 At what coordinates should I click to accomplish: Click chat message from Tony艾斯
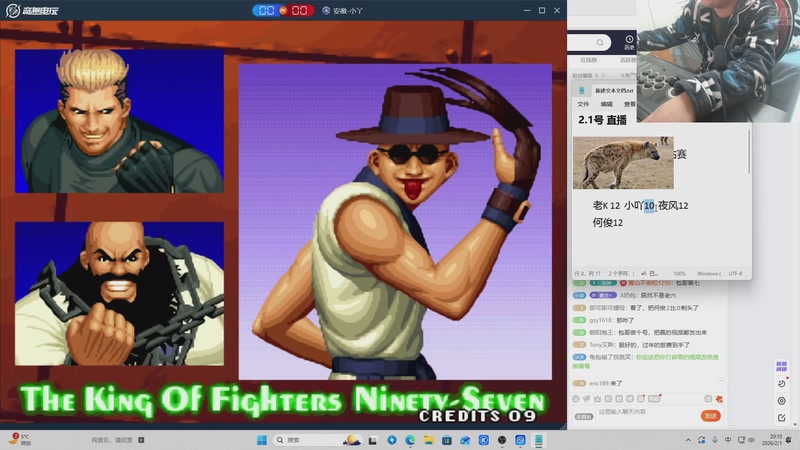pyautogui.click(x=631, y=345)
